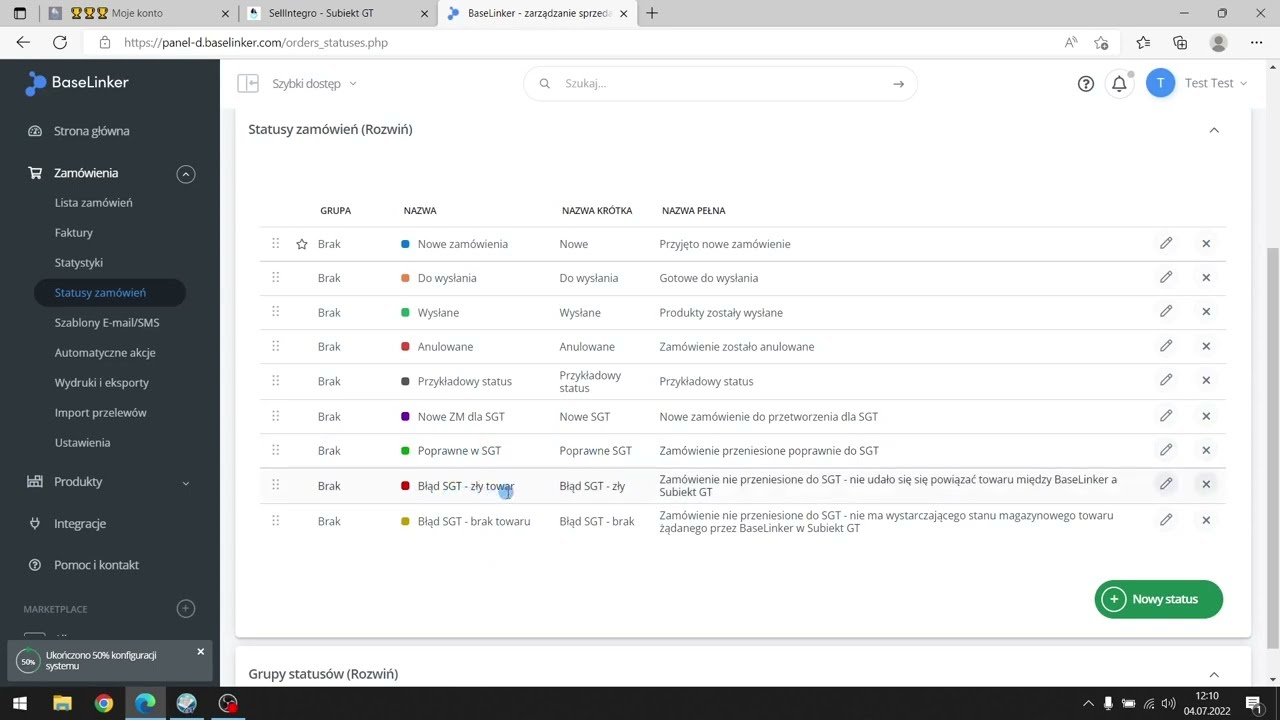
Task: Expand the Produkty sidebar section
Action: tap(186, 483)
